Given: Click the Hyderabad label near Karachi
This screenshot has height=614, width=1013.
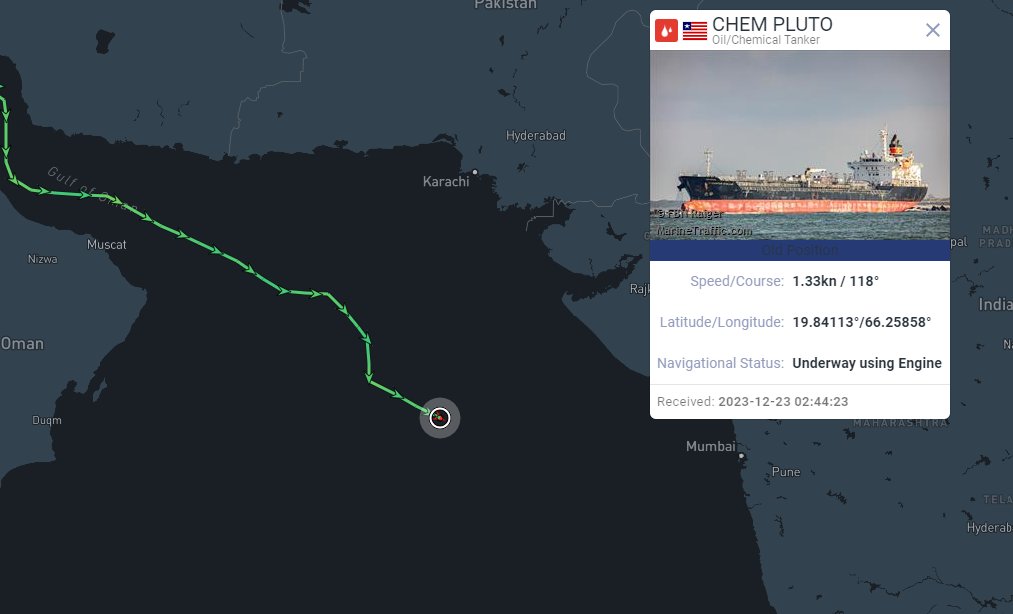Looking at the screenshot, I should click(535, 135).
